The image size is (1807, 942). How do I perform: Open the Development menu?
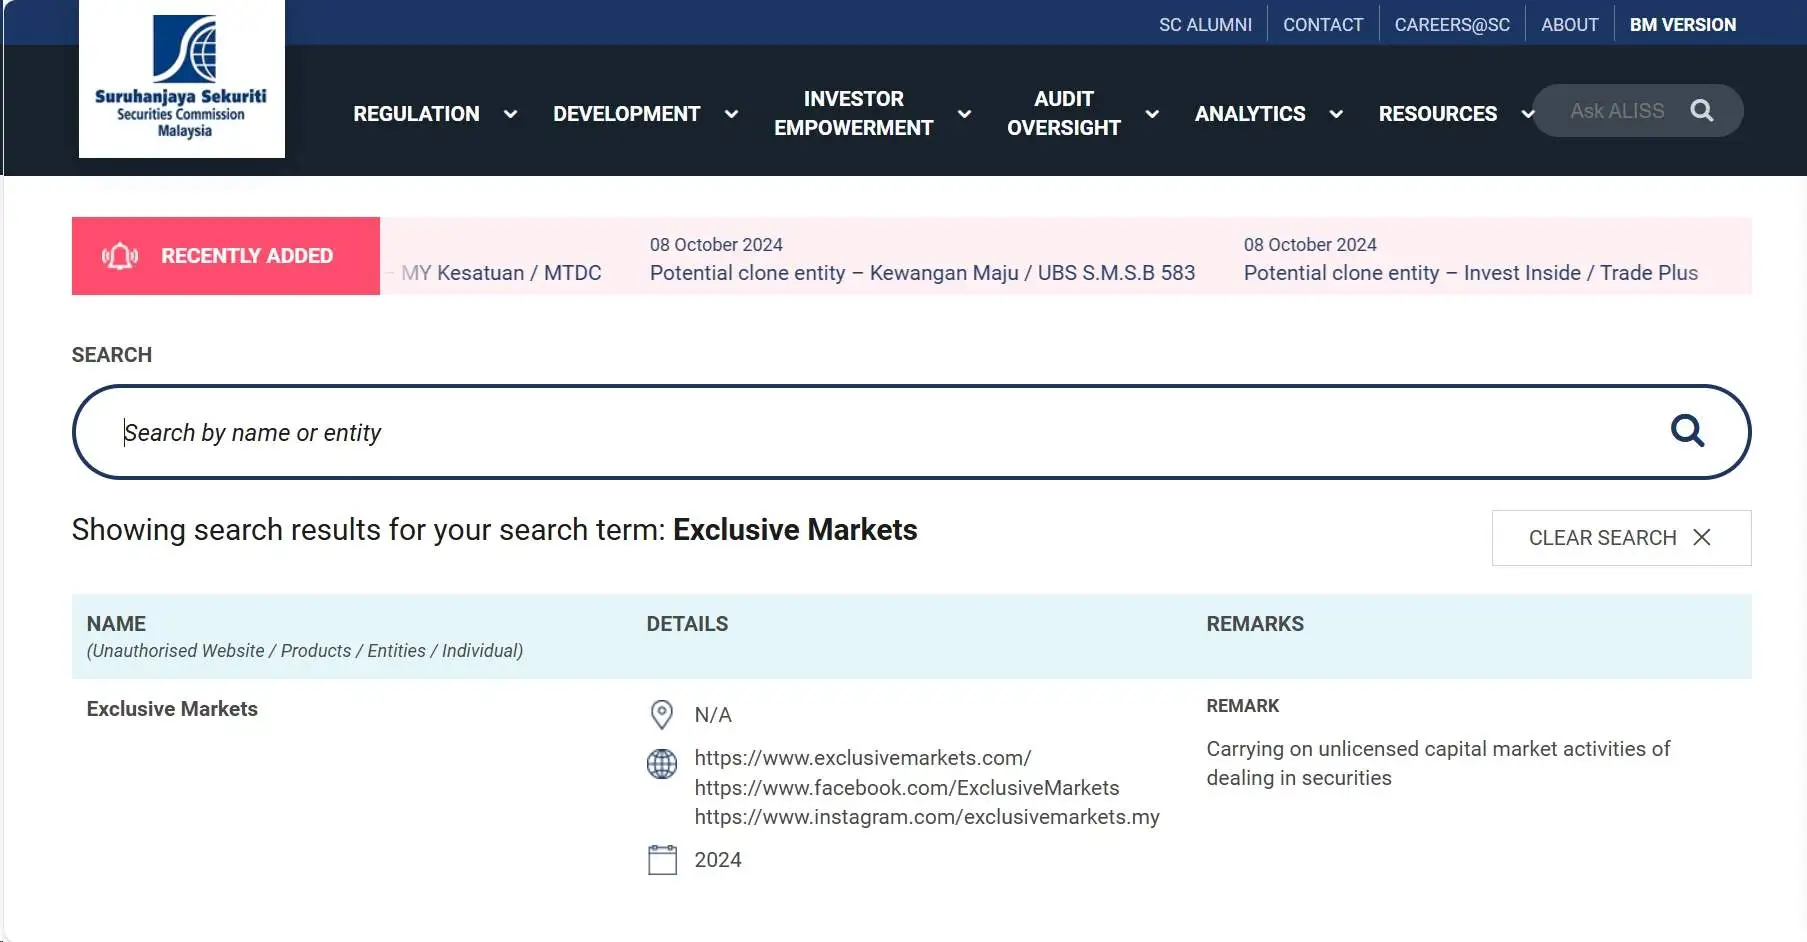(x=627, y=114)
